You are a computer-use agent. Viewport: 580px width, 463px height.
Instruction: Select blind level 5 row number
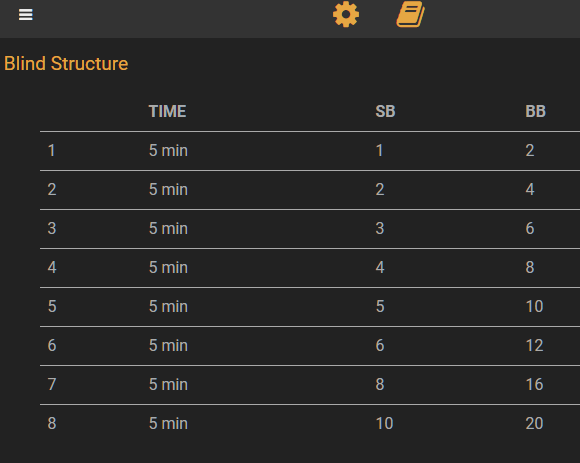click(x=52, y=306)
